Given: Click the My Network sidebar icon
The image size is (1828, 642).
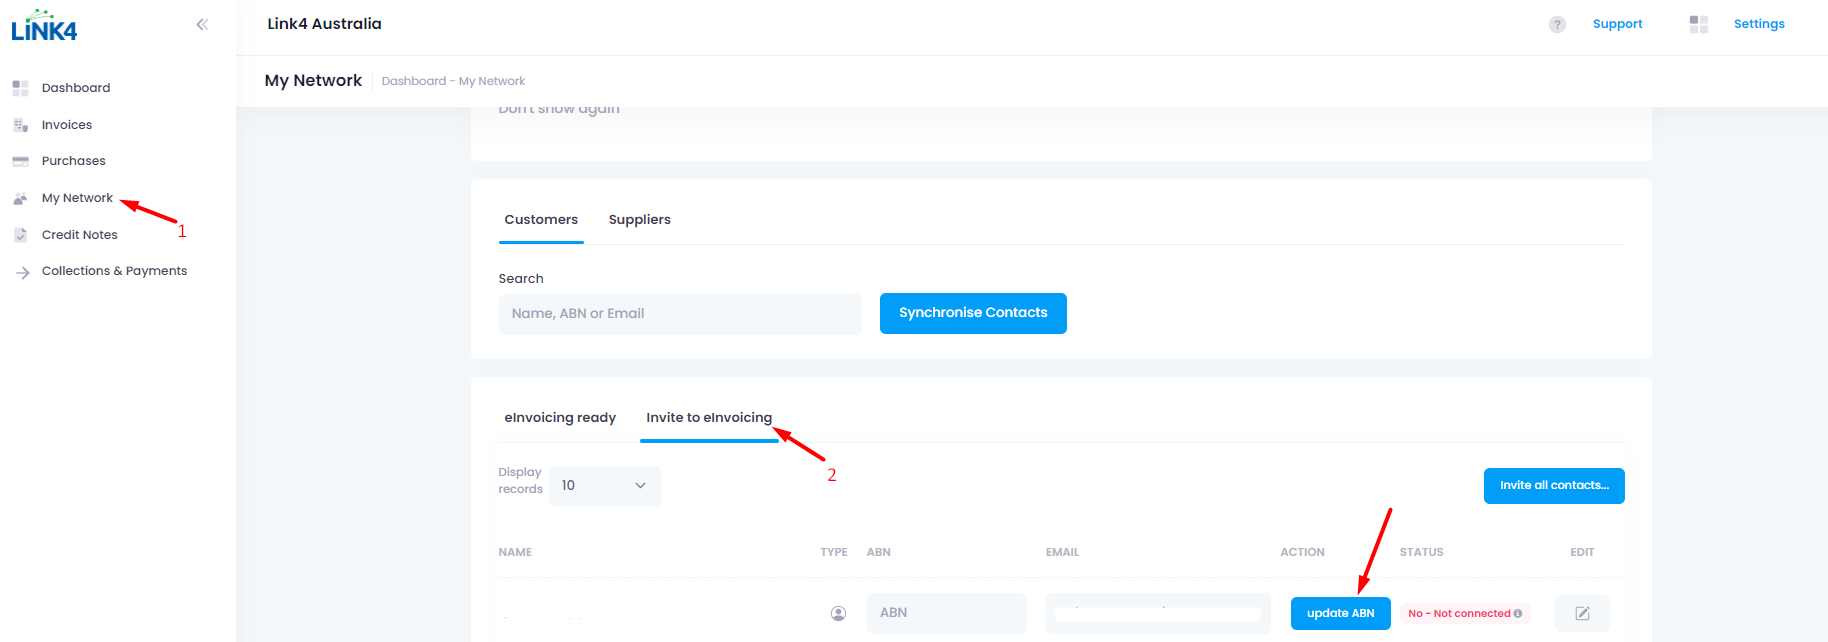Looking at the screenshot, I should (x=20, y=198).
